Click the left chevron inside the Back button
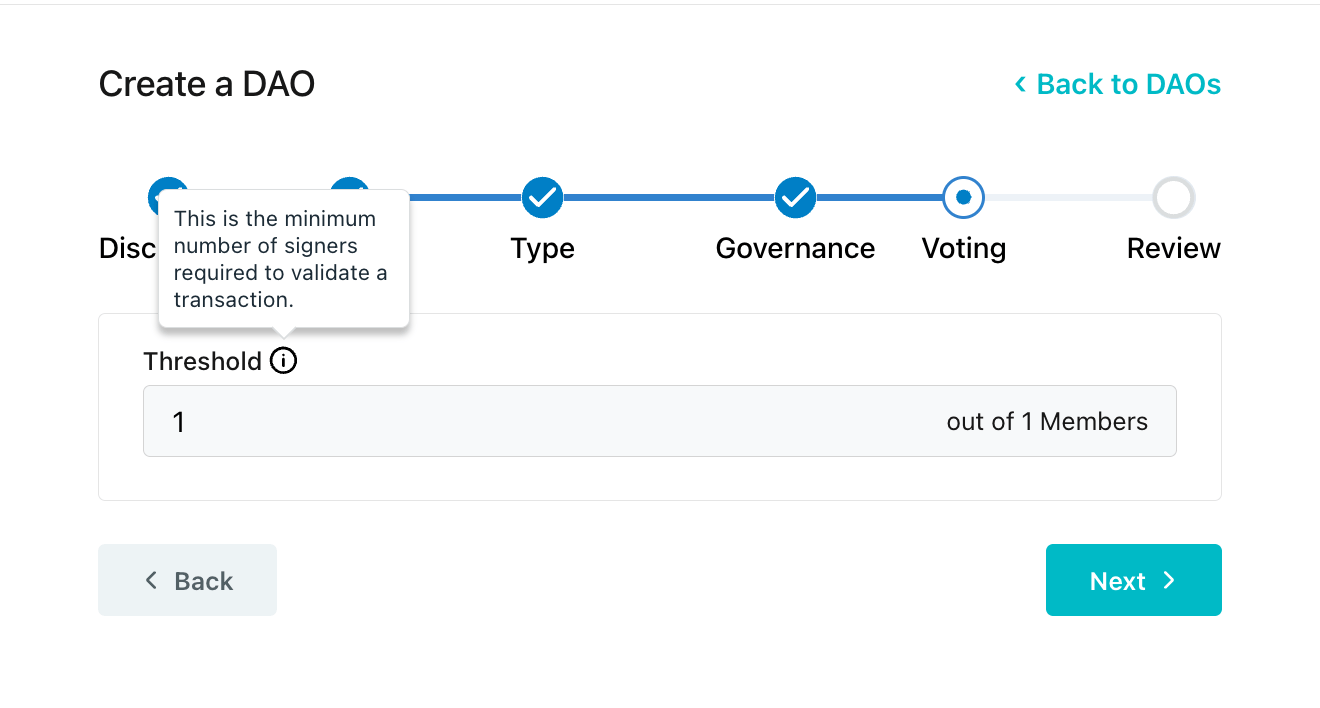 [x=151, y=580]
